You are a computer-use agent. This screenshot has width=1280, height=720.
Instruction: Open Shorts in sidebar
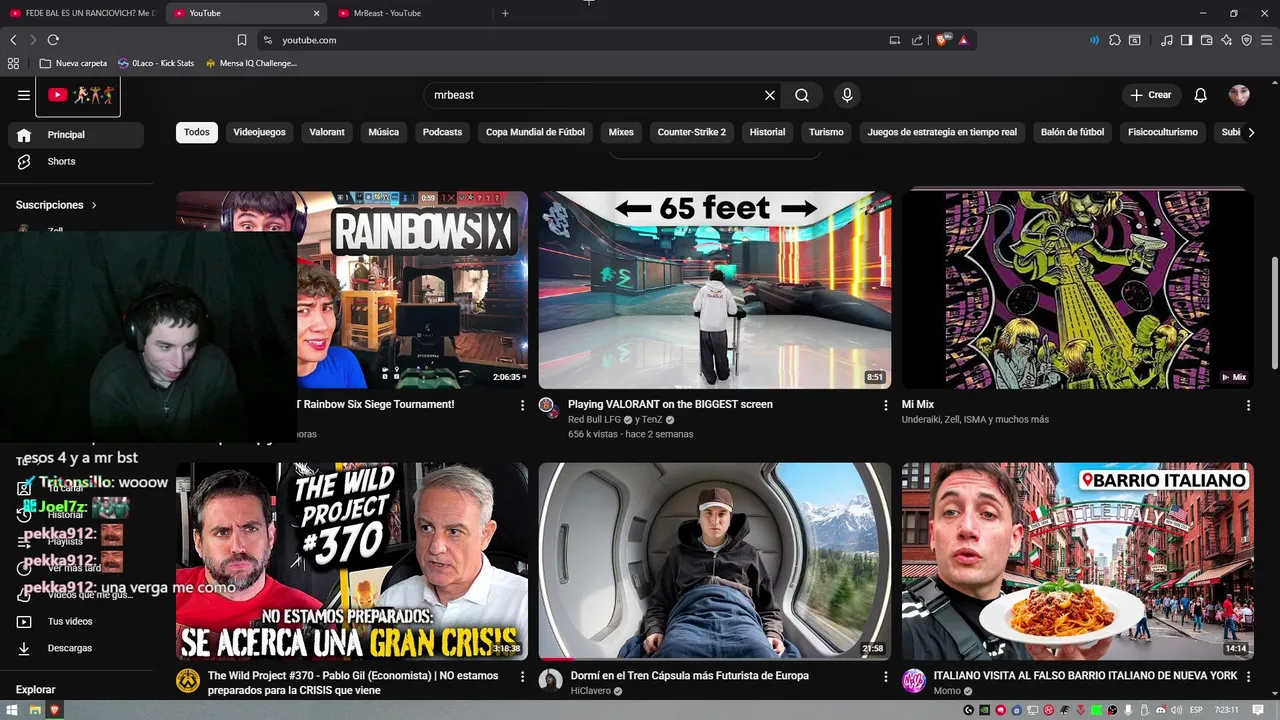click(x=76, y=161)
